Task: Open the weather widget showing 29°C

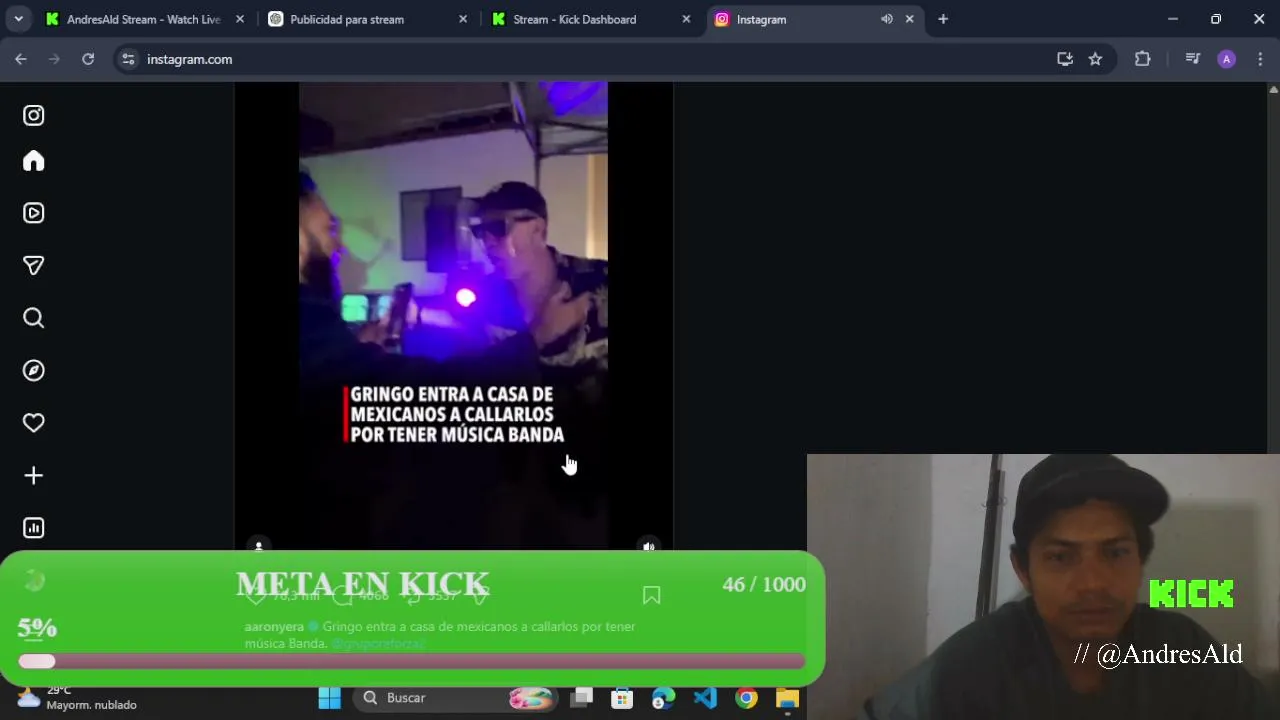Action: (x=76, y=697)
